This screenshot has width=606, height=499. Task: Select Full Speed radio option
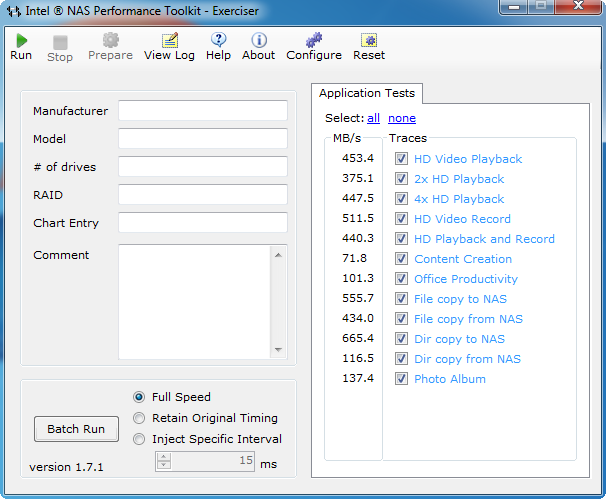point(139,397)
